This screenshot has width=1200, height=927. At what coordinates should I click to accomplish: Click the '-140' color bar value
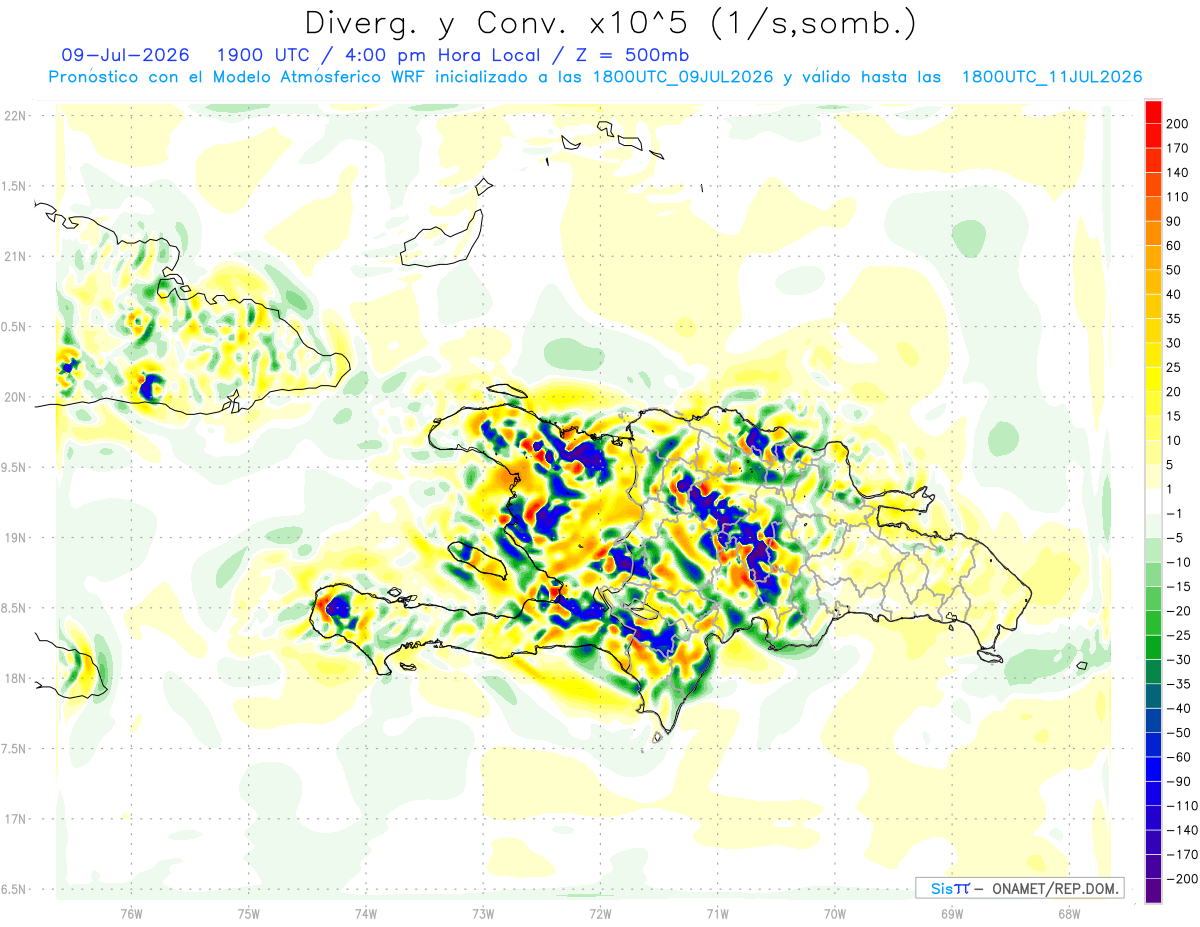click(1181, 830)
